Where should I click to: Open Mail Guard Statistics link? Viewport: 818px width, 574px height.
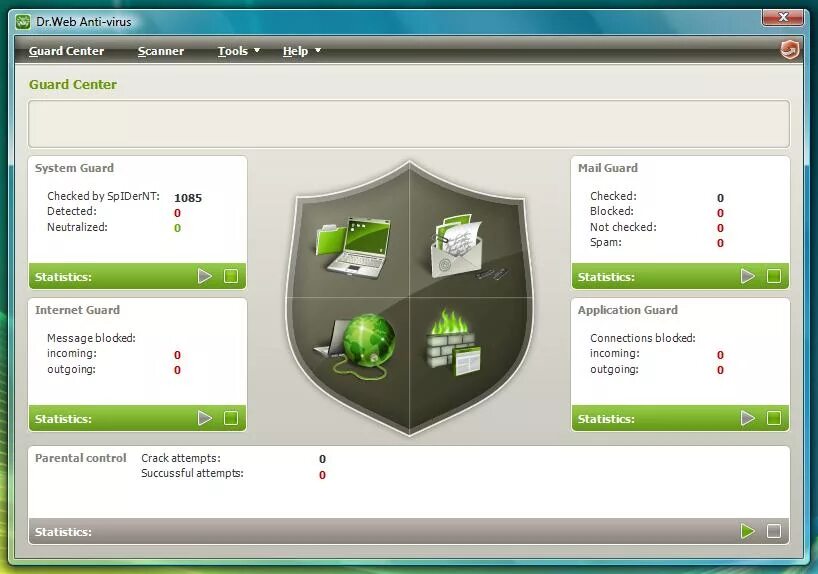coord(606,277)
